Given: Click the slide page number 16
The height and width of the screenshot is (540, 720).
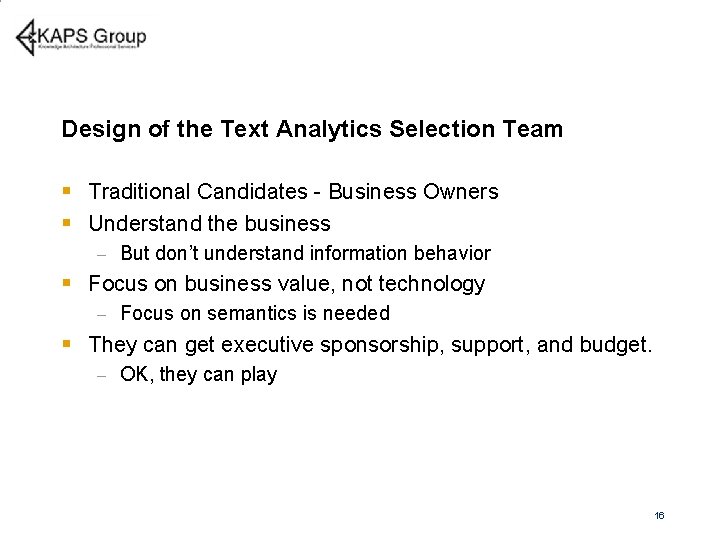Looking at the screenshot, I should 659,515.
